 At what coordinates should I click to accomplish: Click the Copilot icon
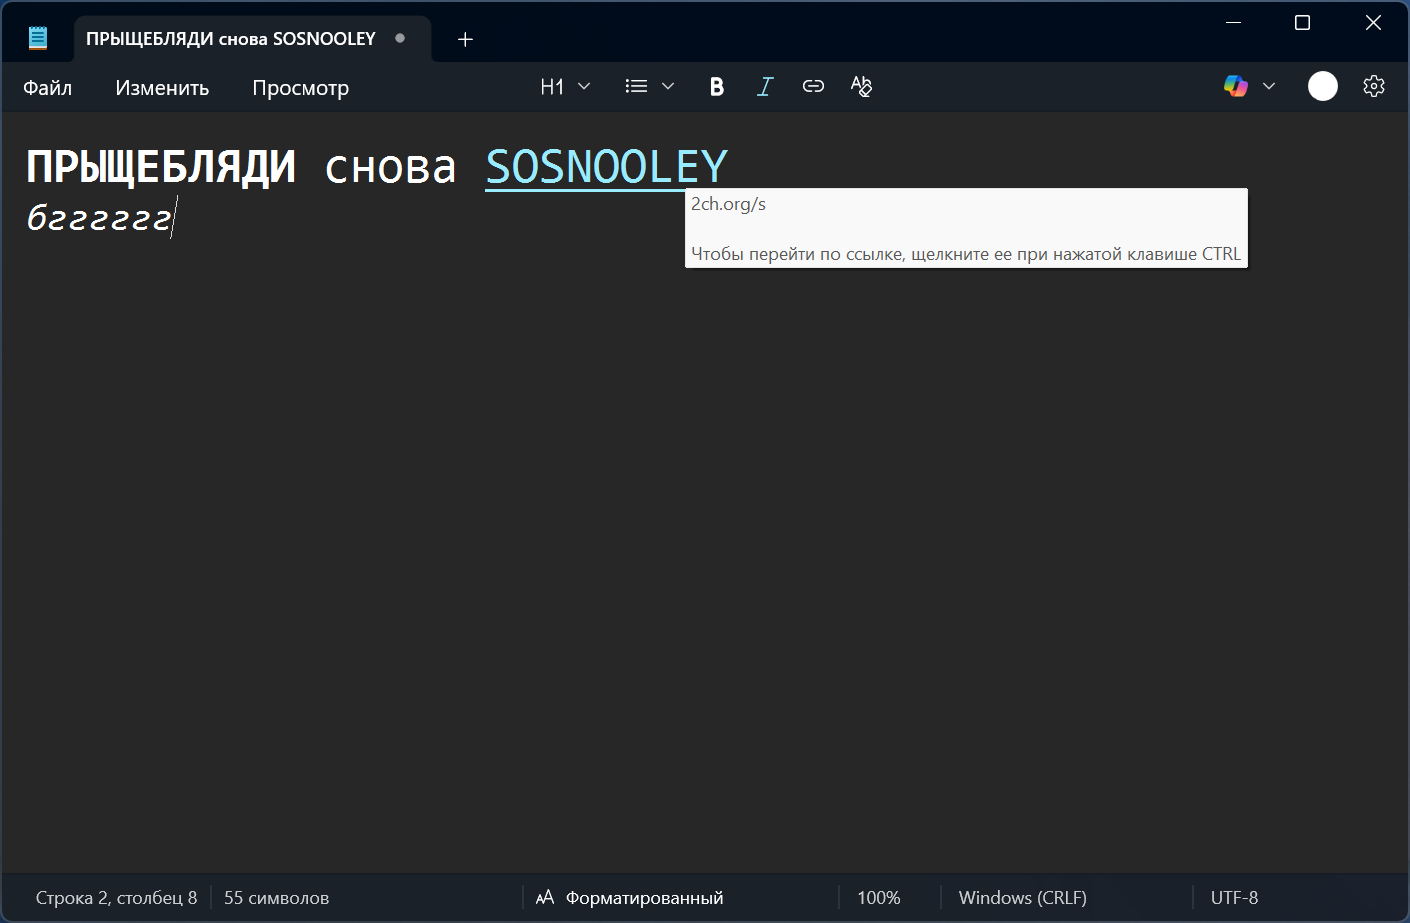point(1236,87)
